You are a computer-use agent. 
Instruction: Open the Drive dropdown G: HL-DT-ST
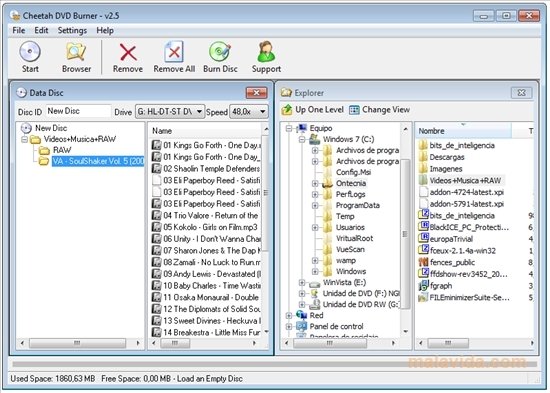170,112
